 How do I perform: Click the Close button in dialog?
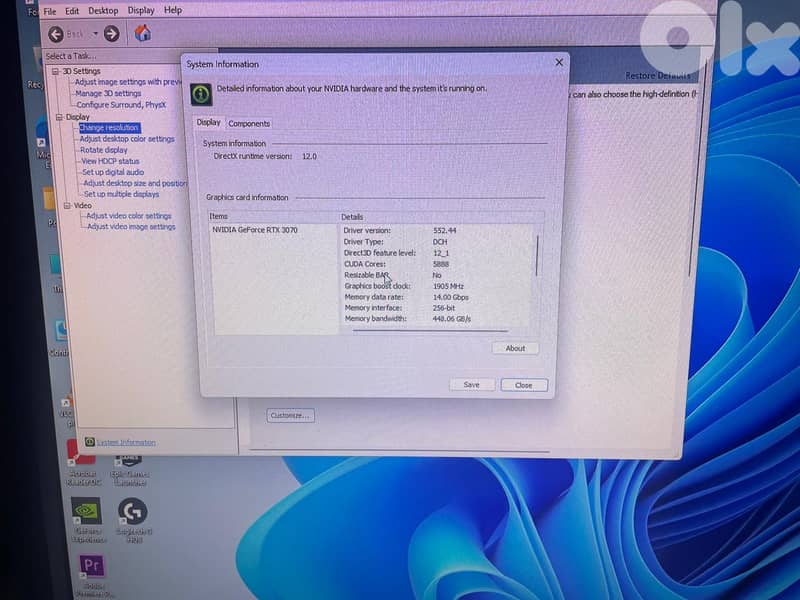[x=524, y=385]
